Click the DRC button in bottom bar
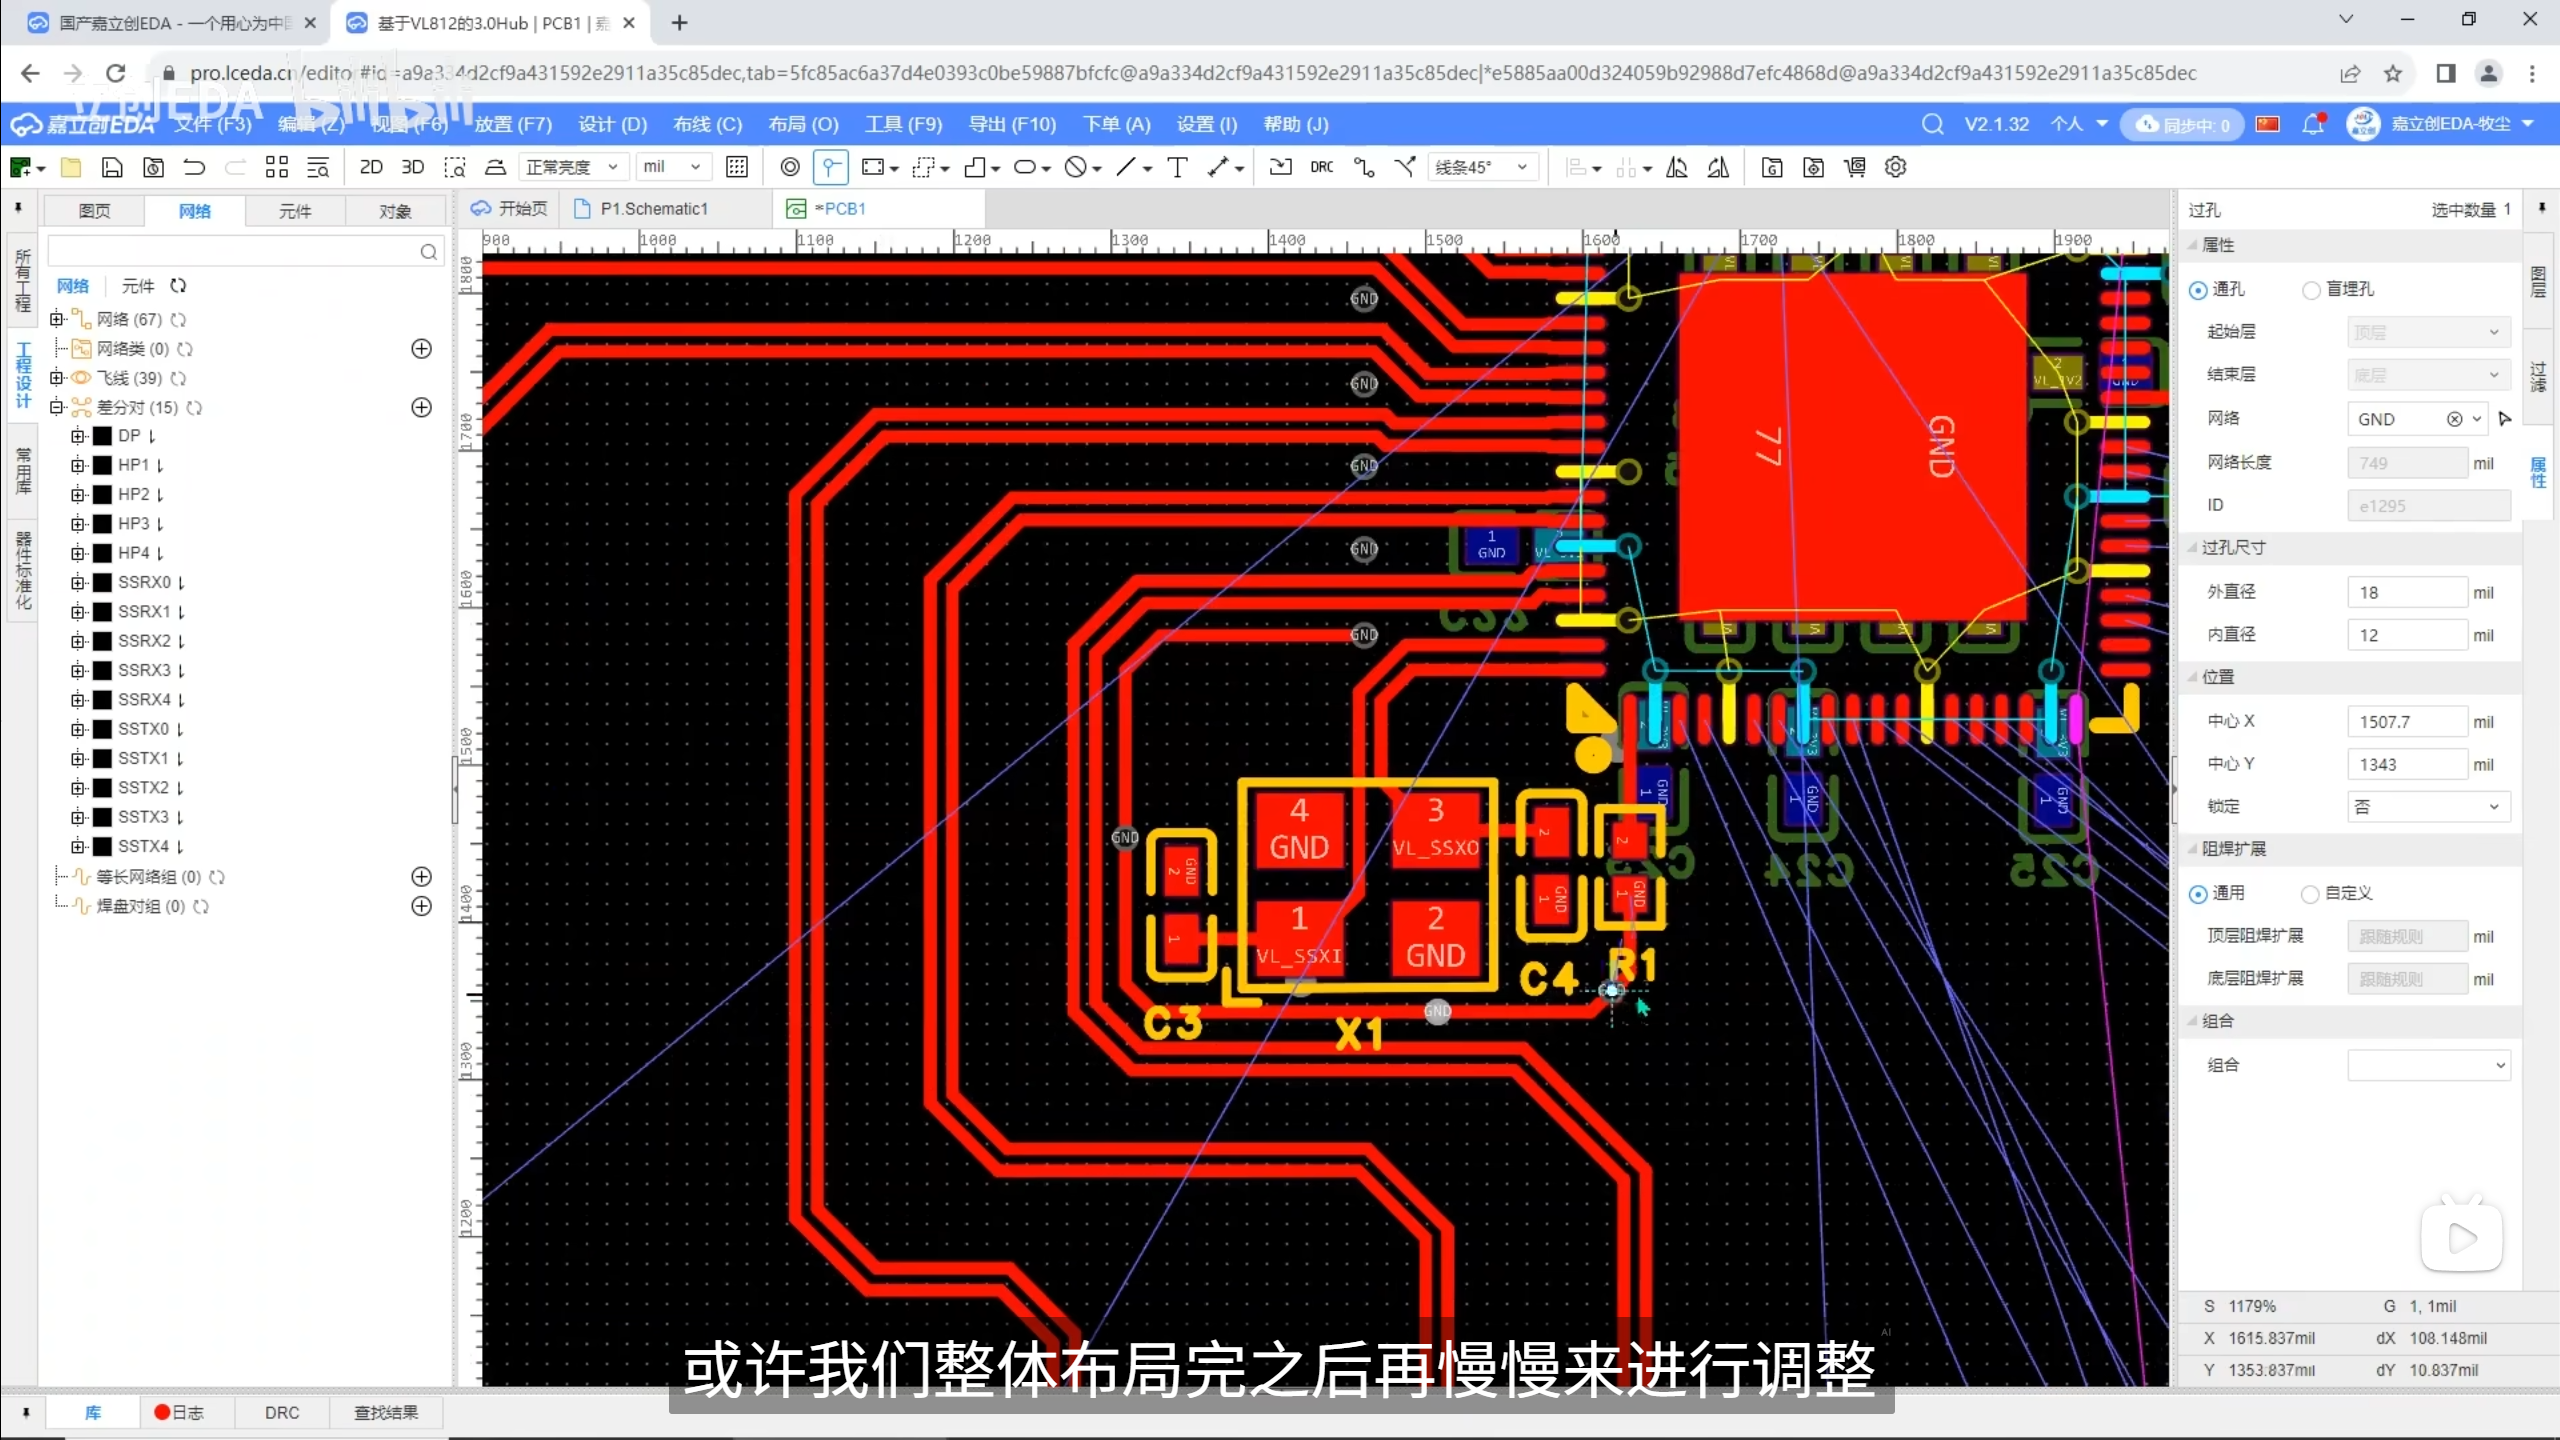The image size is (2560, 1440). [x=281, y=1412]
